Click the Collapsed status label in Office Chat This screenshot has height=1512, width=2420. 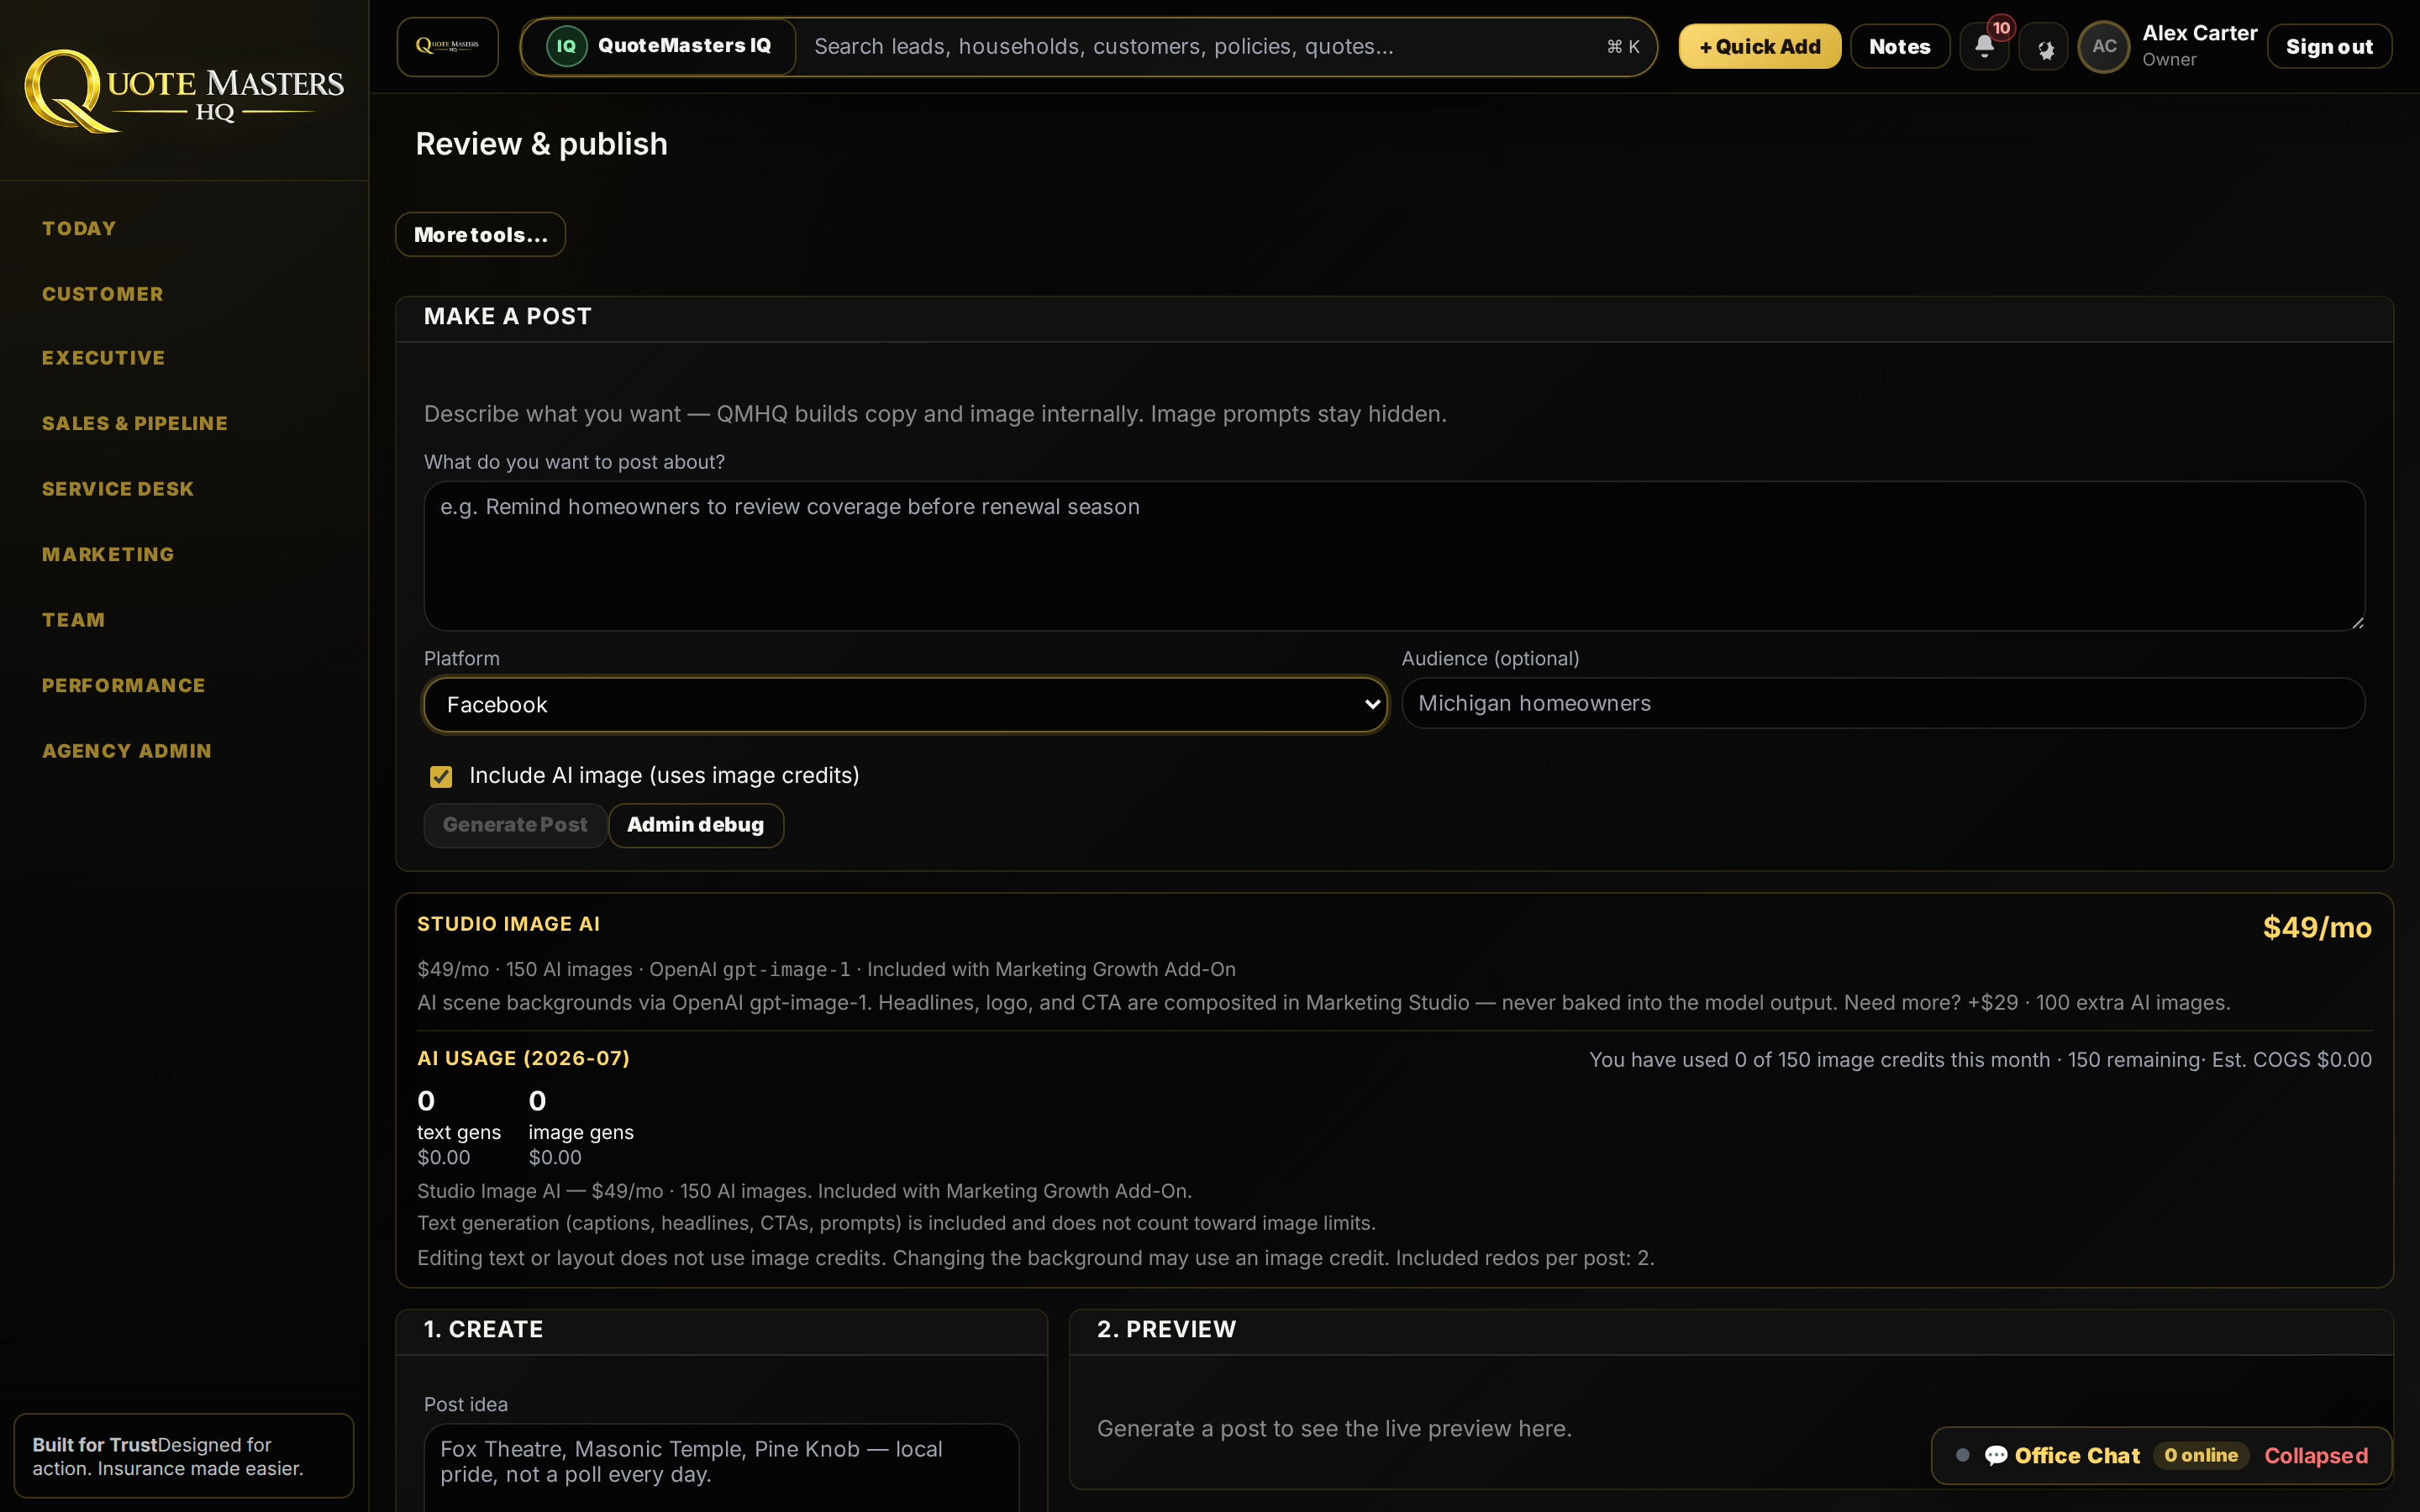pyautogui.click(x=2316, y=1455)
